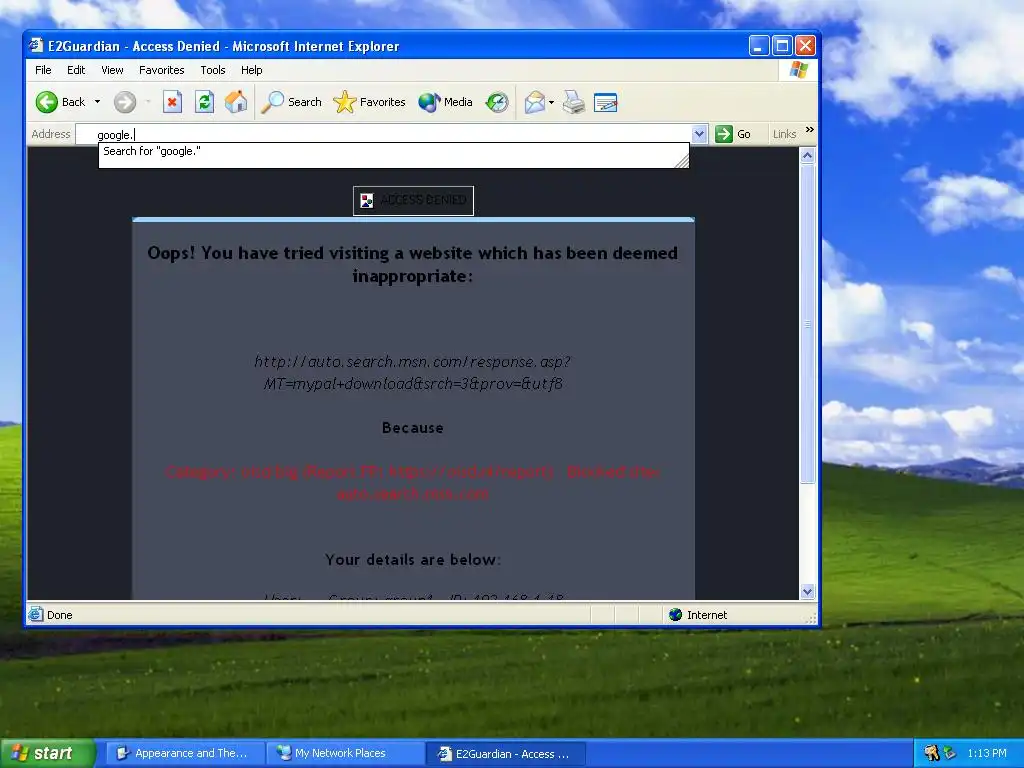The width and height of the screenshot is (1024, 768).
Task: Select the Search for "google." suggestion
Action: coord(393,151)
